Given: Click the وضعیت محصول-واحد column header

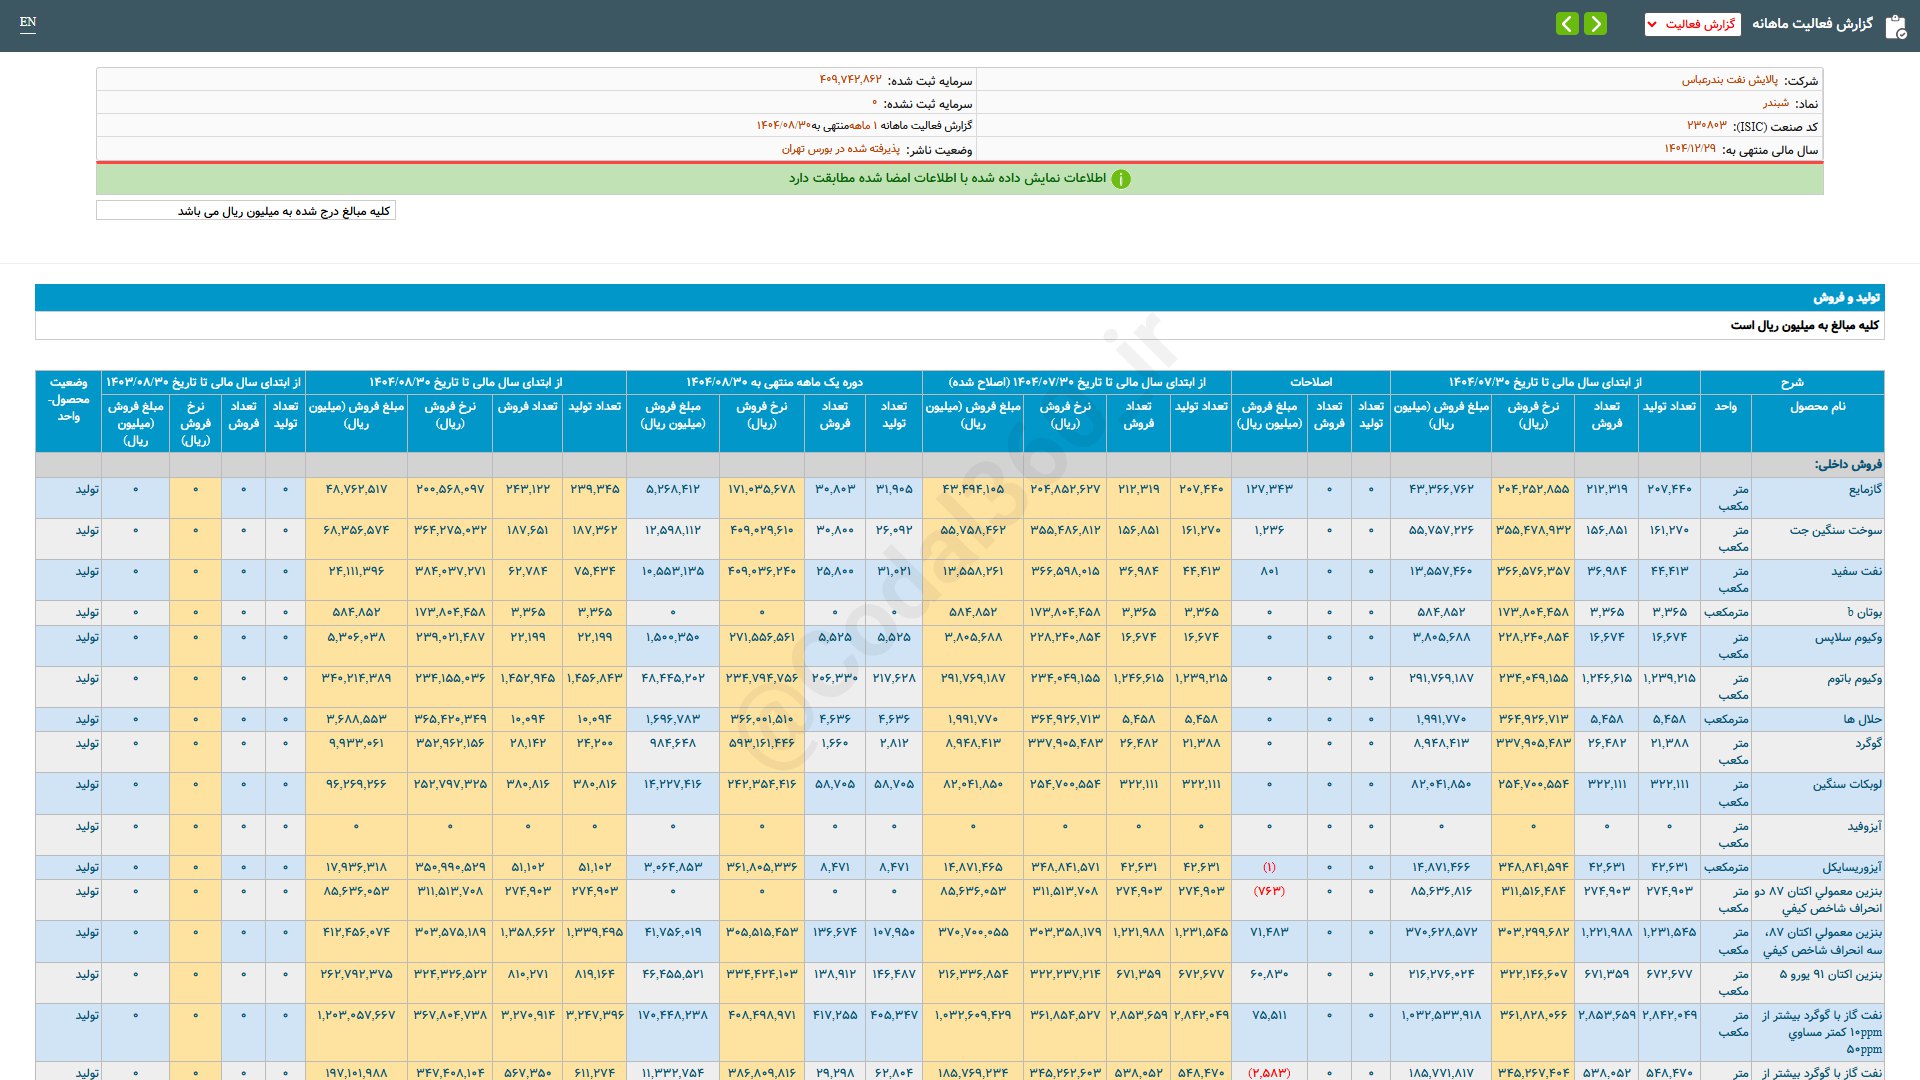Looking at the screenshot, I should 68,399.
